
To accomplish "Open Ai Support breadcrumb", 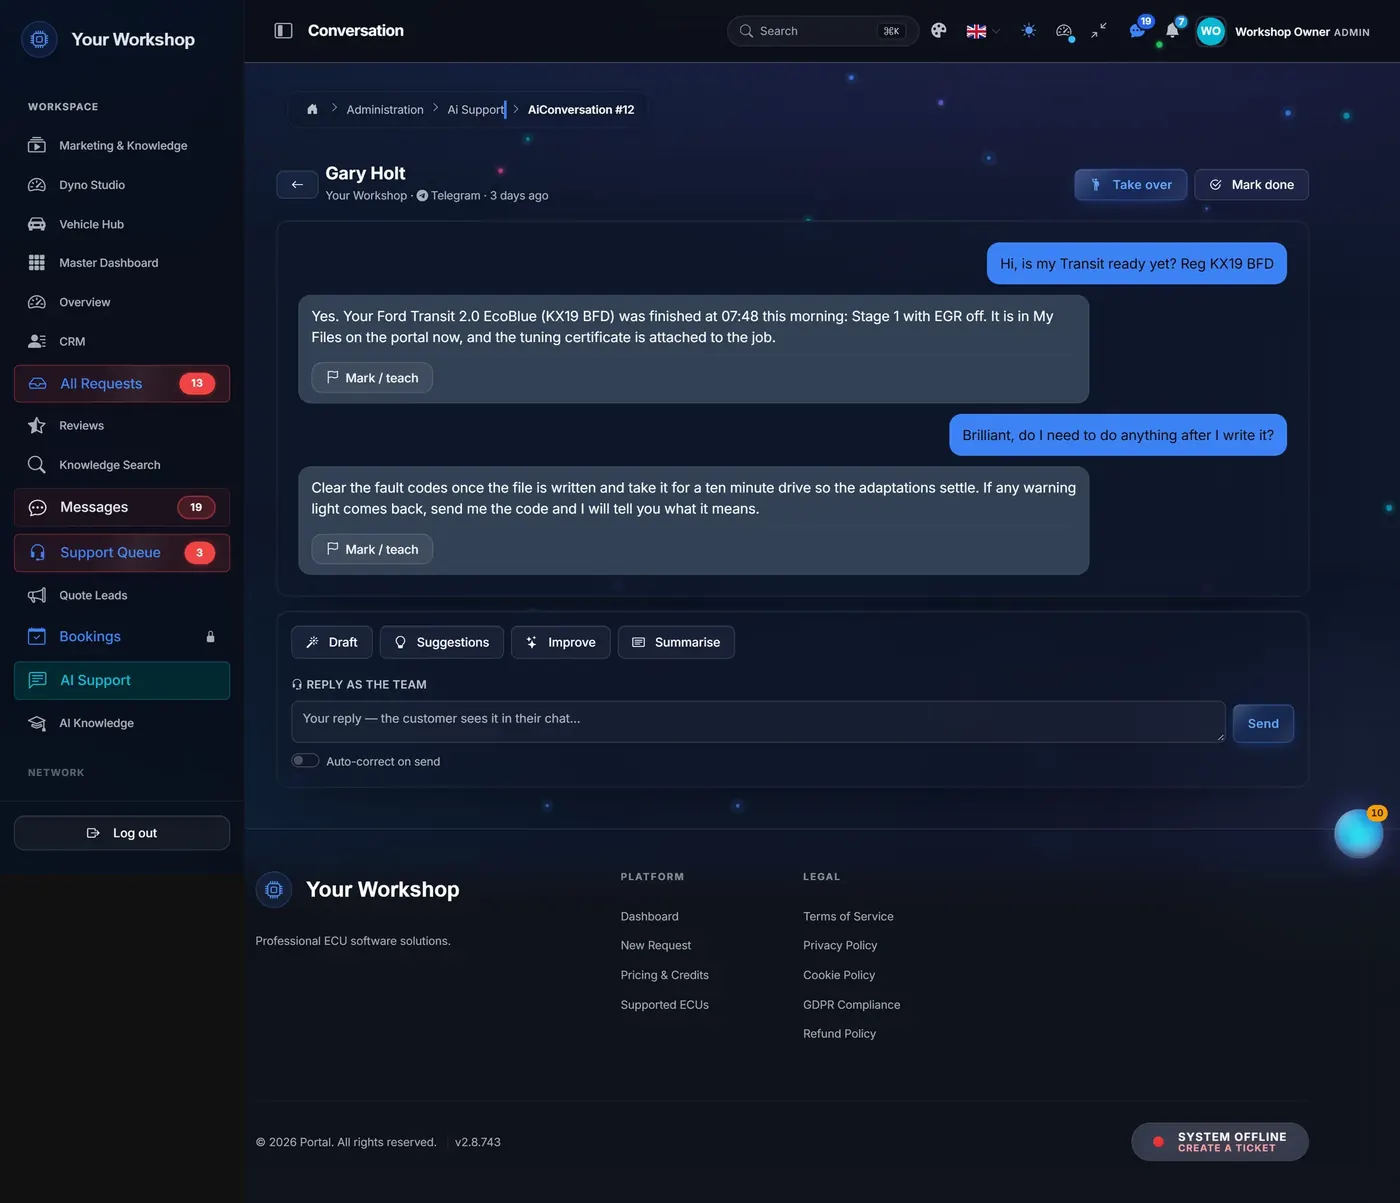I will point(475,110).
